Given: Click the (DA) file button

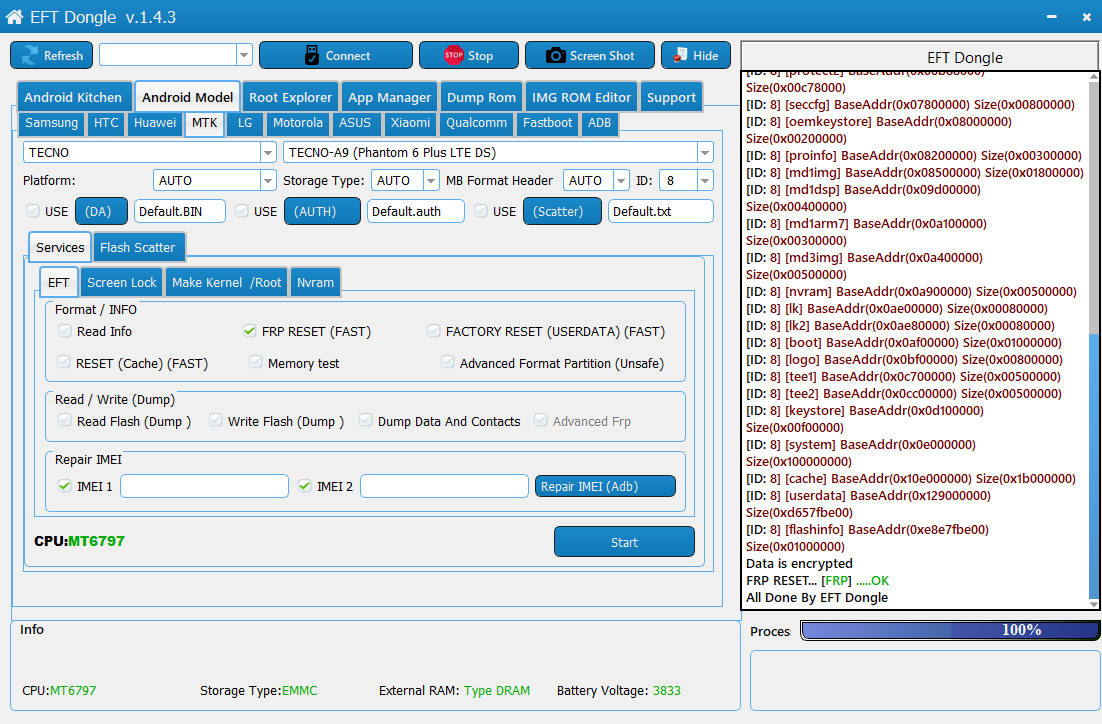Looking at the screenshot, I should pos(101,212).
